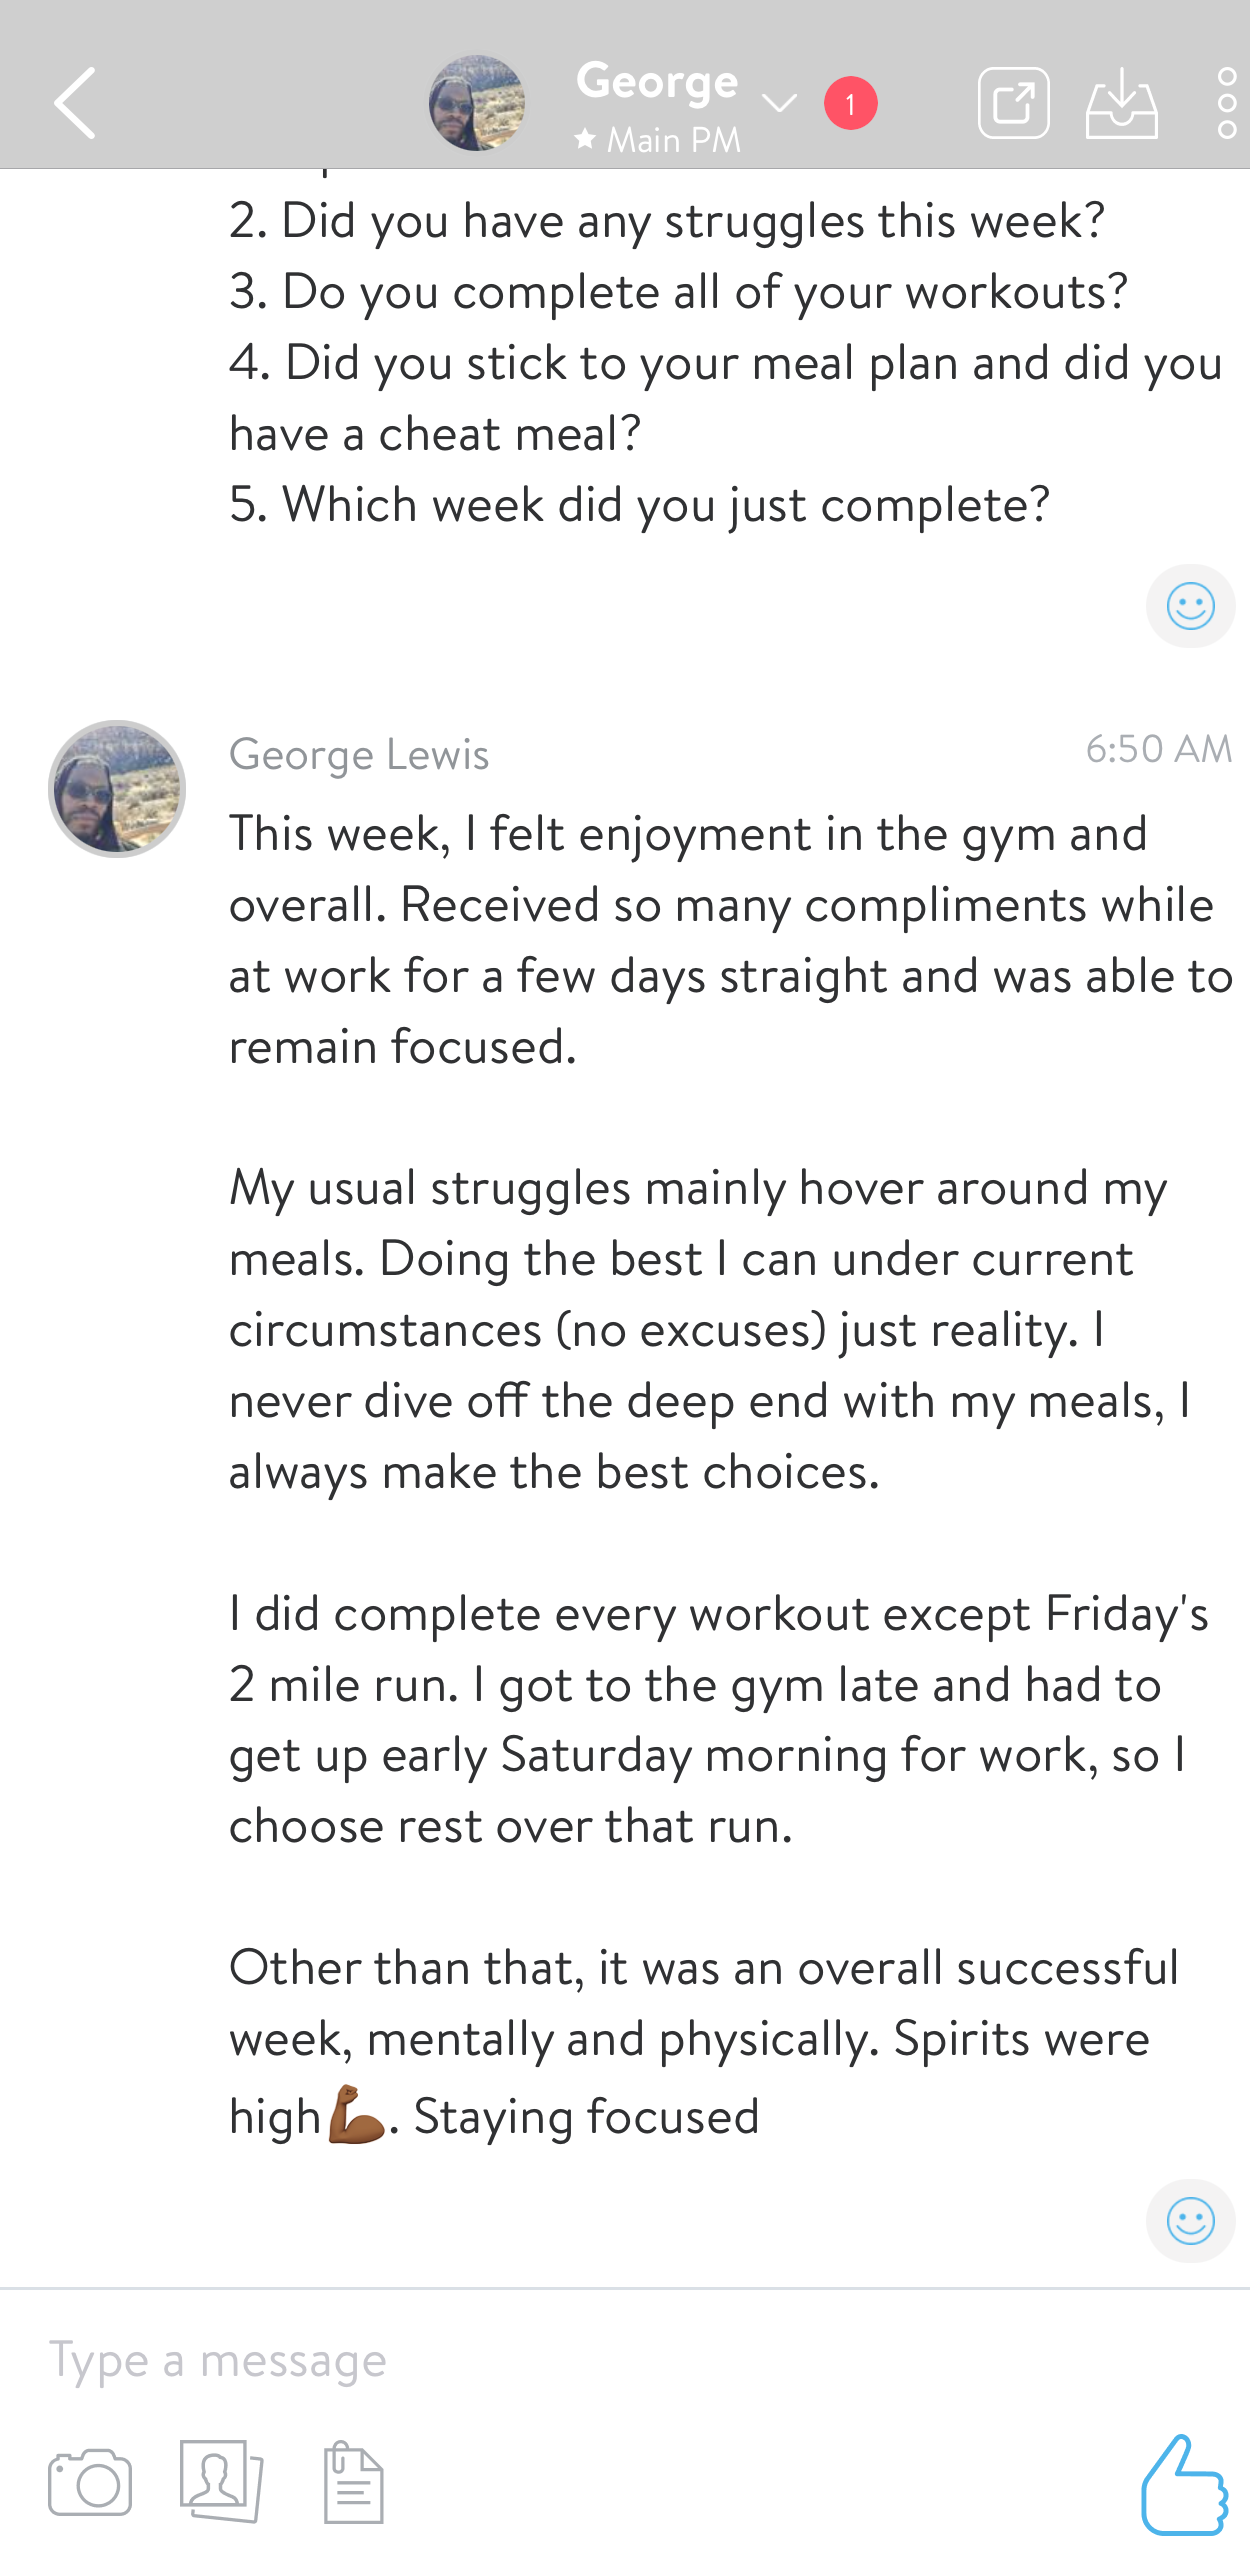Focus the Type a message field
1250x2567 pixels.
click(x=600, y=2360)
